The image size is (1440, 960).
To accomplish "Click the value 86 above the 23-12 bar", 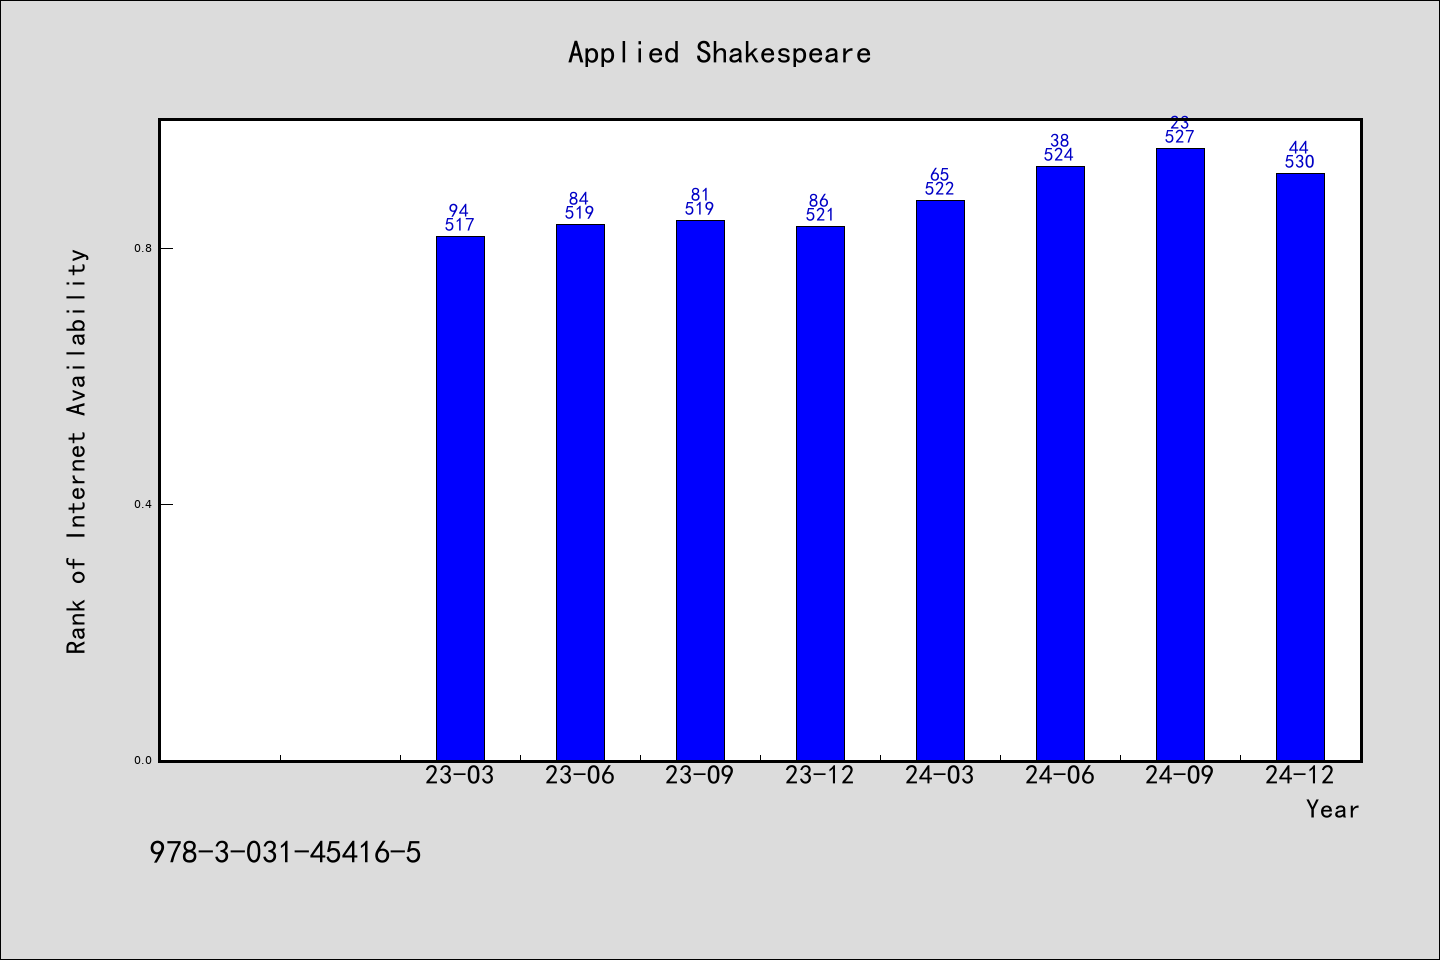I will coord(819,201).
